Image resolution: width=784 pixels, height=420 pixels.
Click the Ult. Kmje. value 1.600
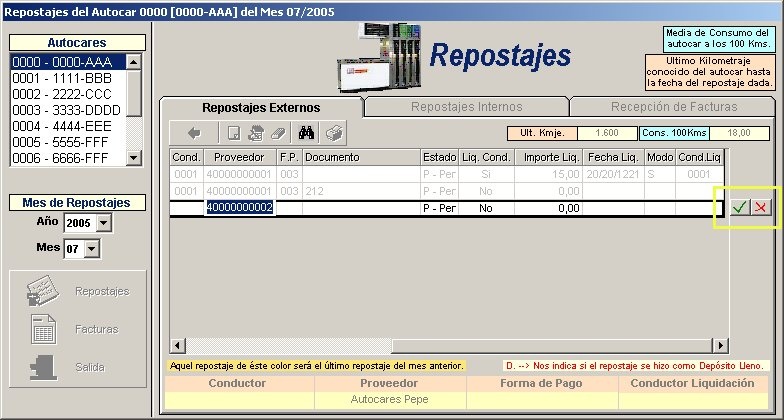pyautogui.click(x=608, y=133)
